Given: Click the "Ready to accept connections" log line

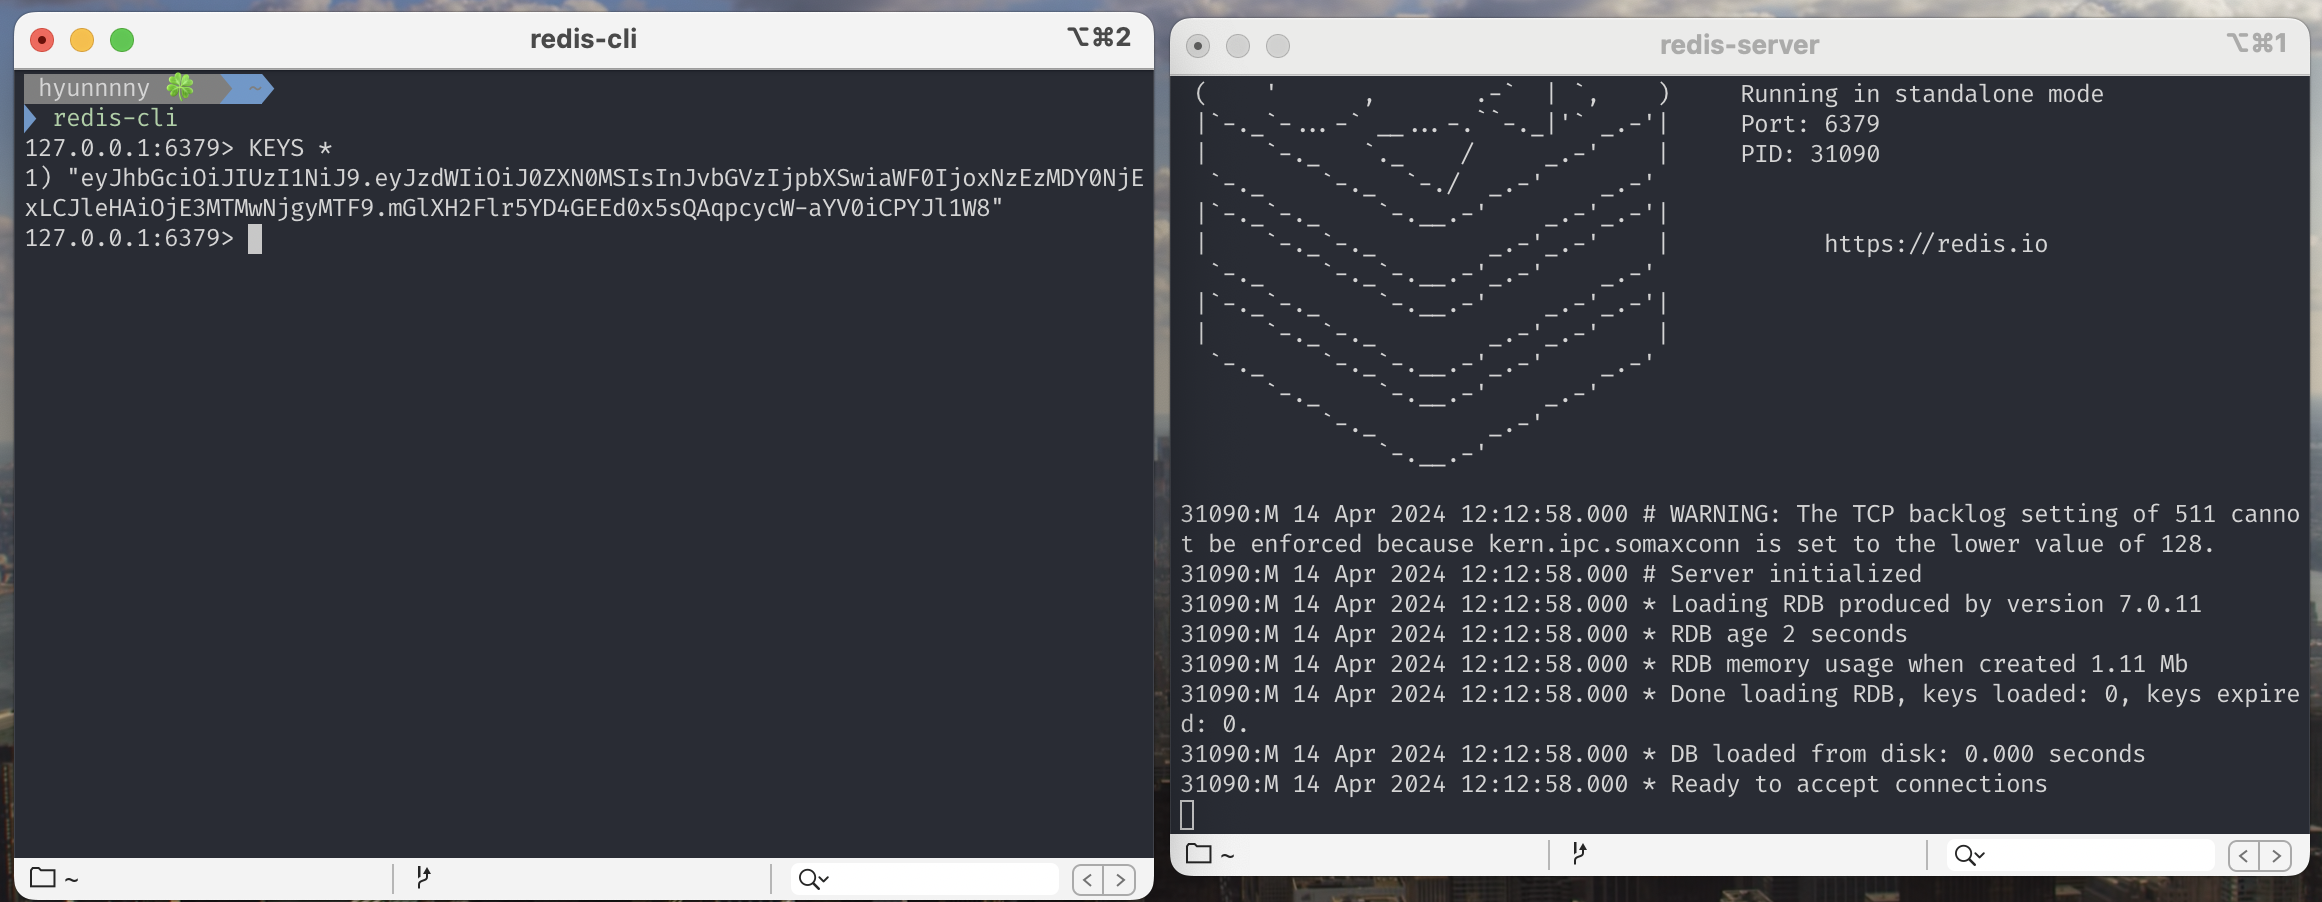Looking at the screenshot, I should (1614, 784).
